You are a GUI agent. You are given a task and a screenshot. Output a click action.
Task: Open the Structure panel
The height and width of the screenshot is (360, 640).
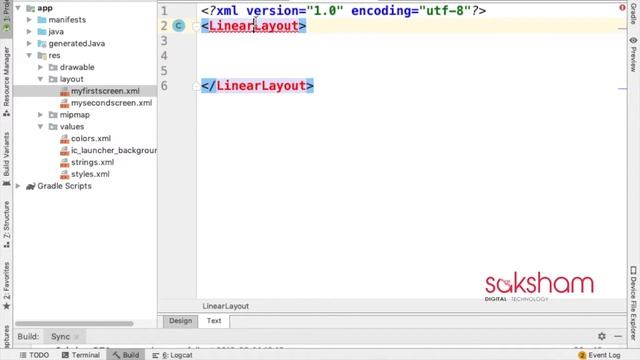tap(6, 224)
